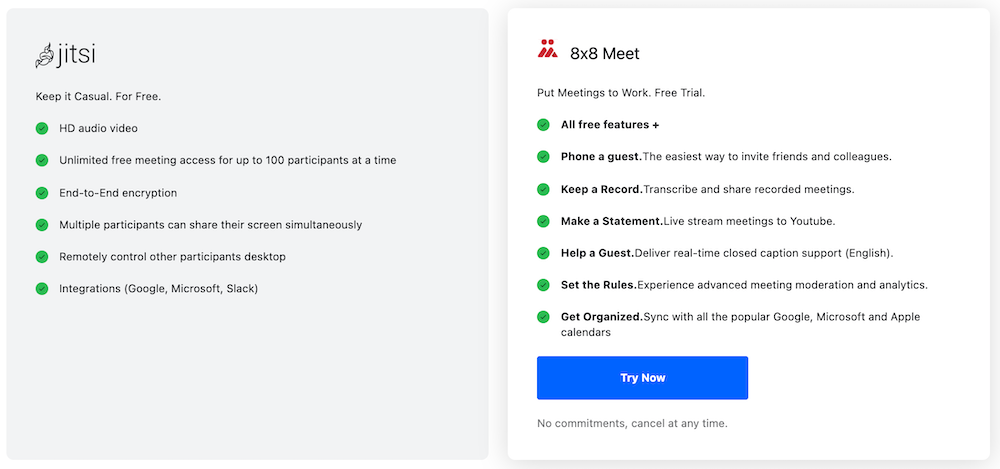
Task: Click the Put Meetings to Work. Free Trial. text
Action: [621, 93]
